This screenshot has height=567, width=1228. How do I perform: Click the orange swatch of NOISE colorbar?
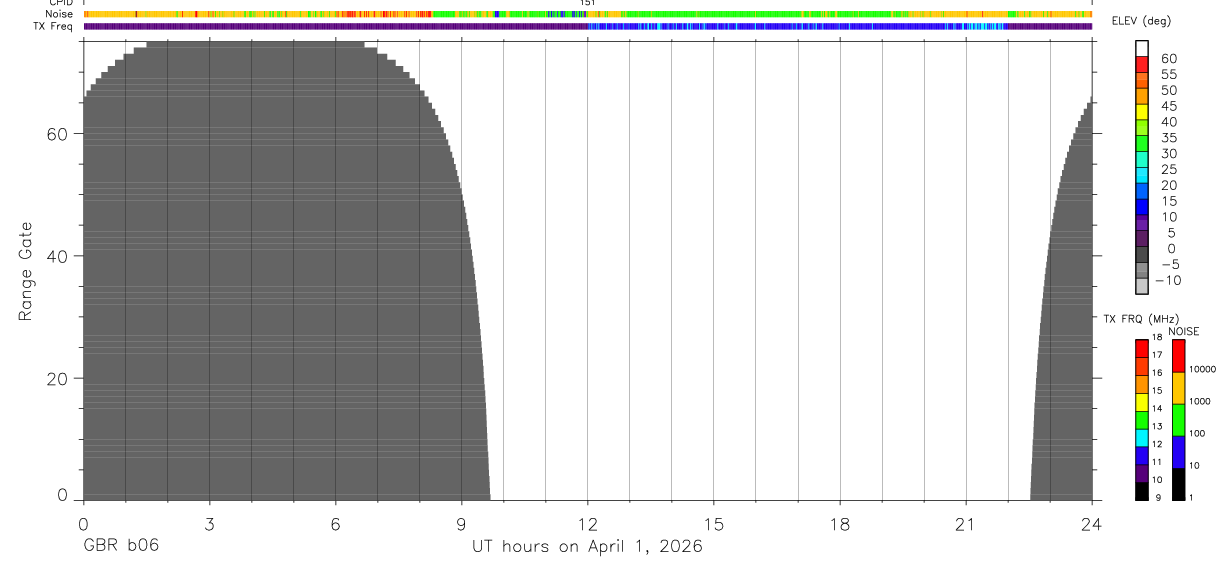(1178, 388)
